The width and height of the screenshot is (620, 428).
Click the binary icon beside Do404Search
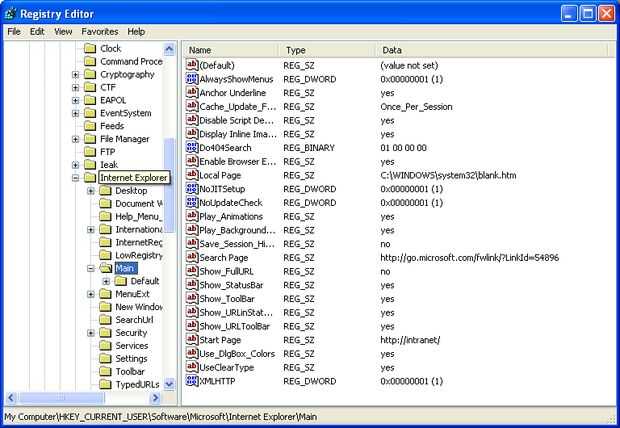[x=192, y=148]
